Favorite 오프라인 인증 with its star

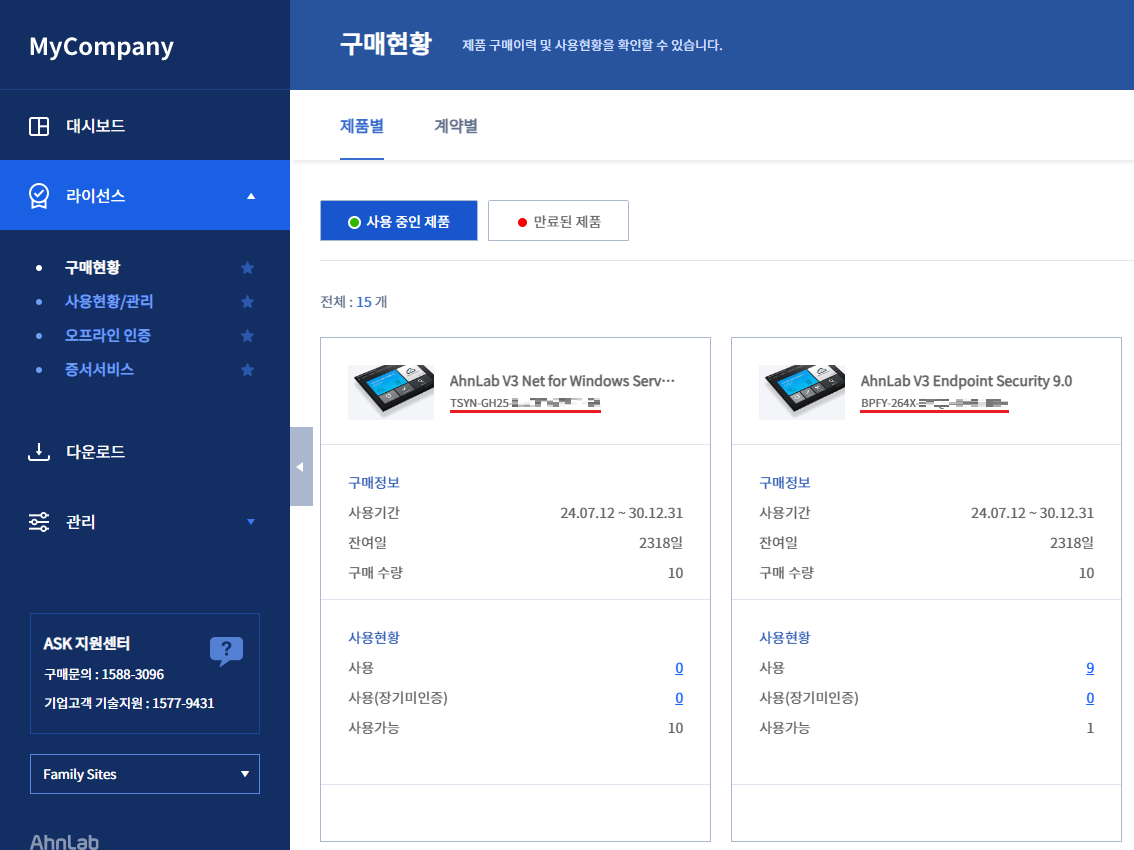(247, 336)
